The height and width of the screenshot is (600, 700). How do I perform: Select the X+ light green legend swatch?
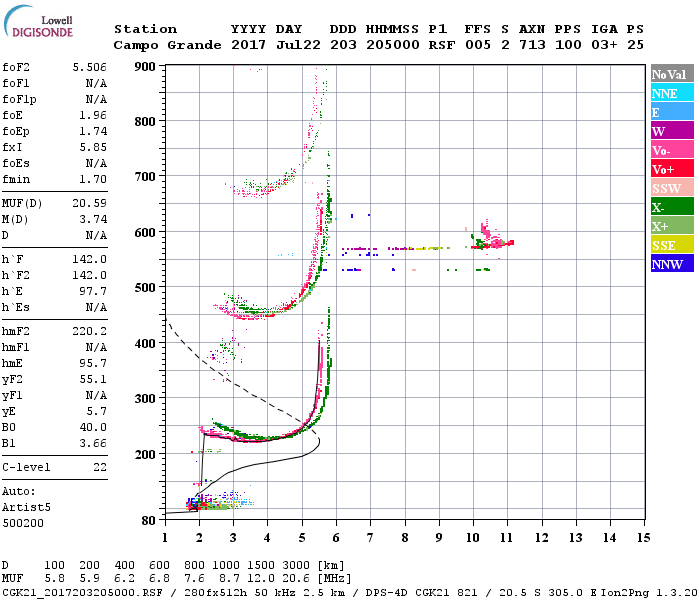click(672, 226)
